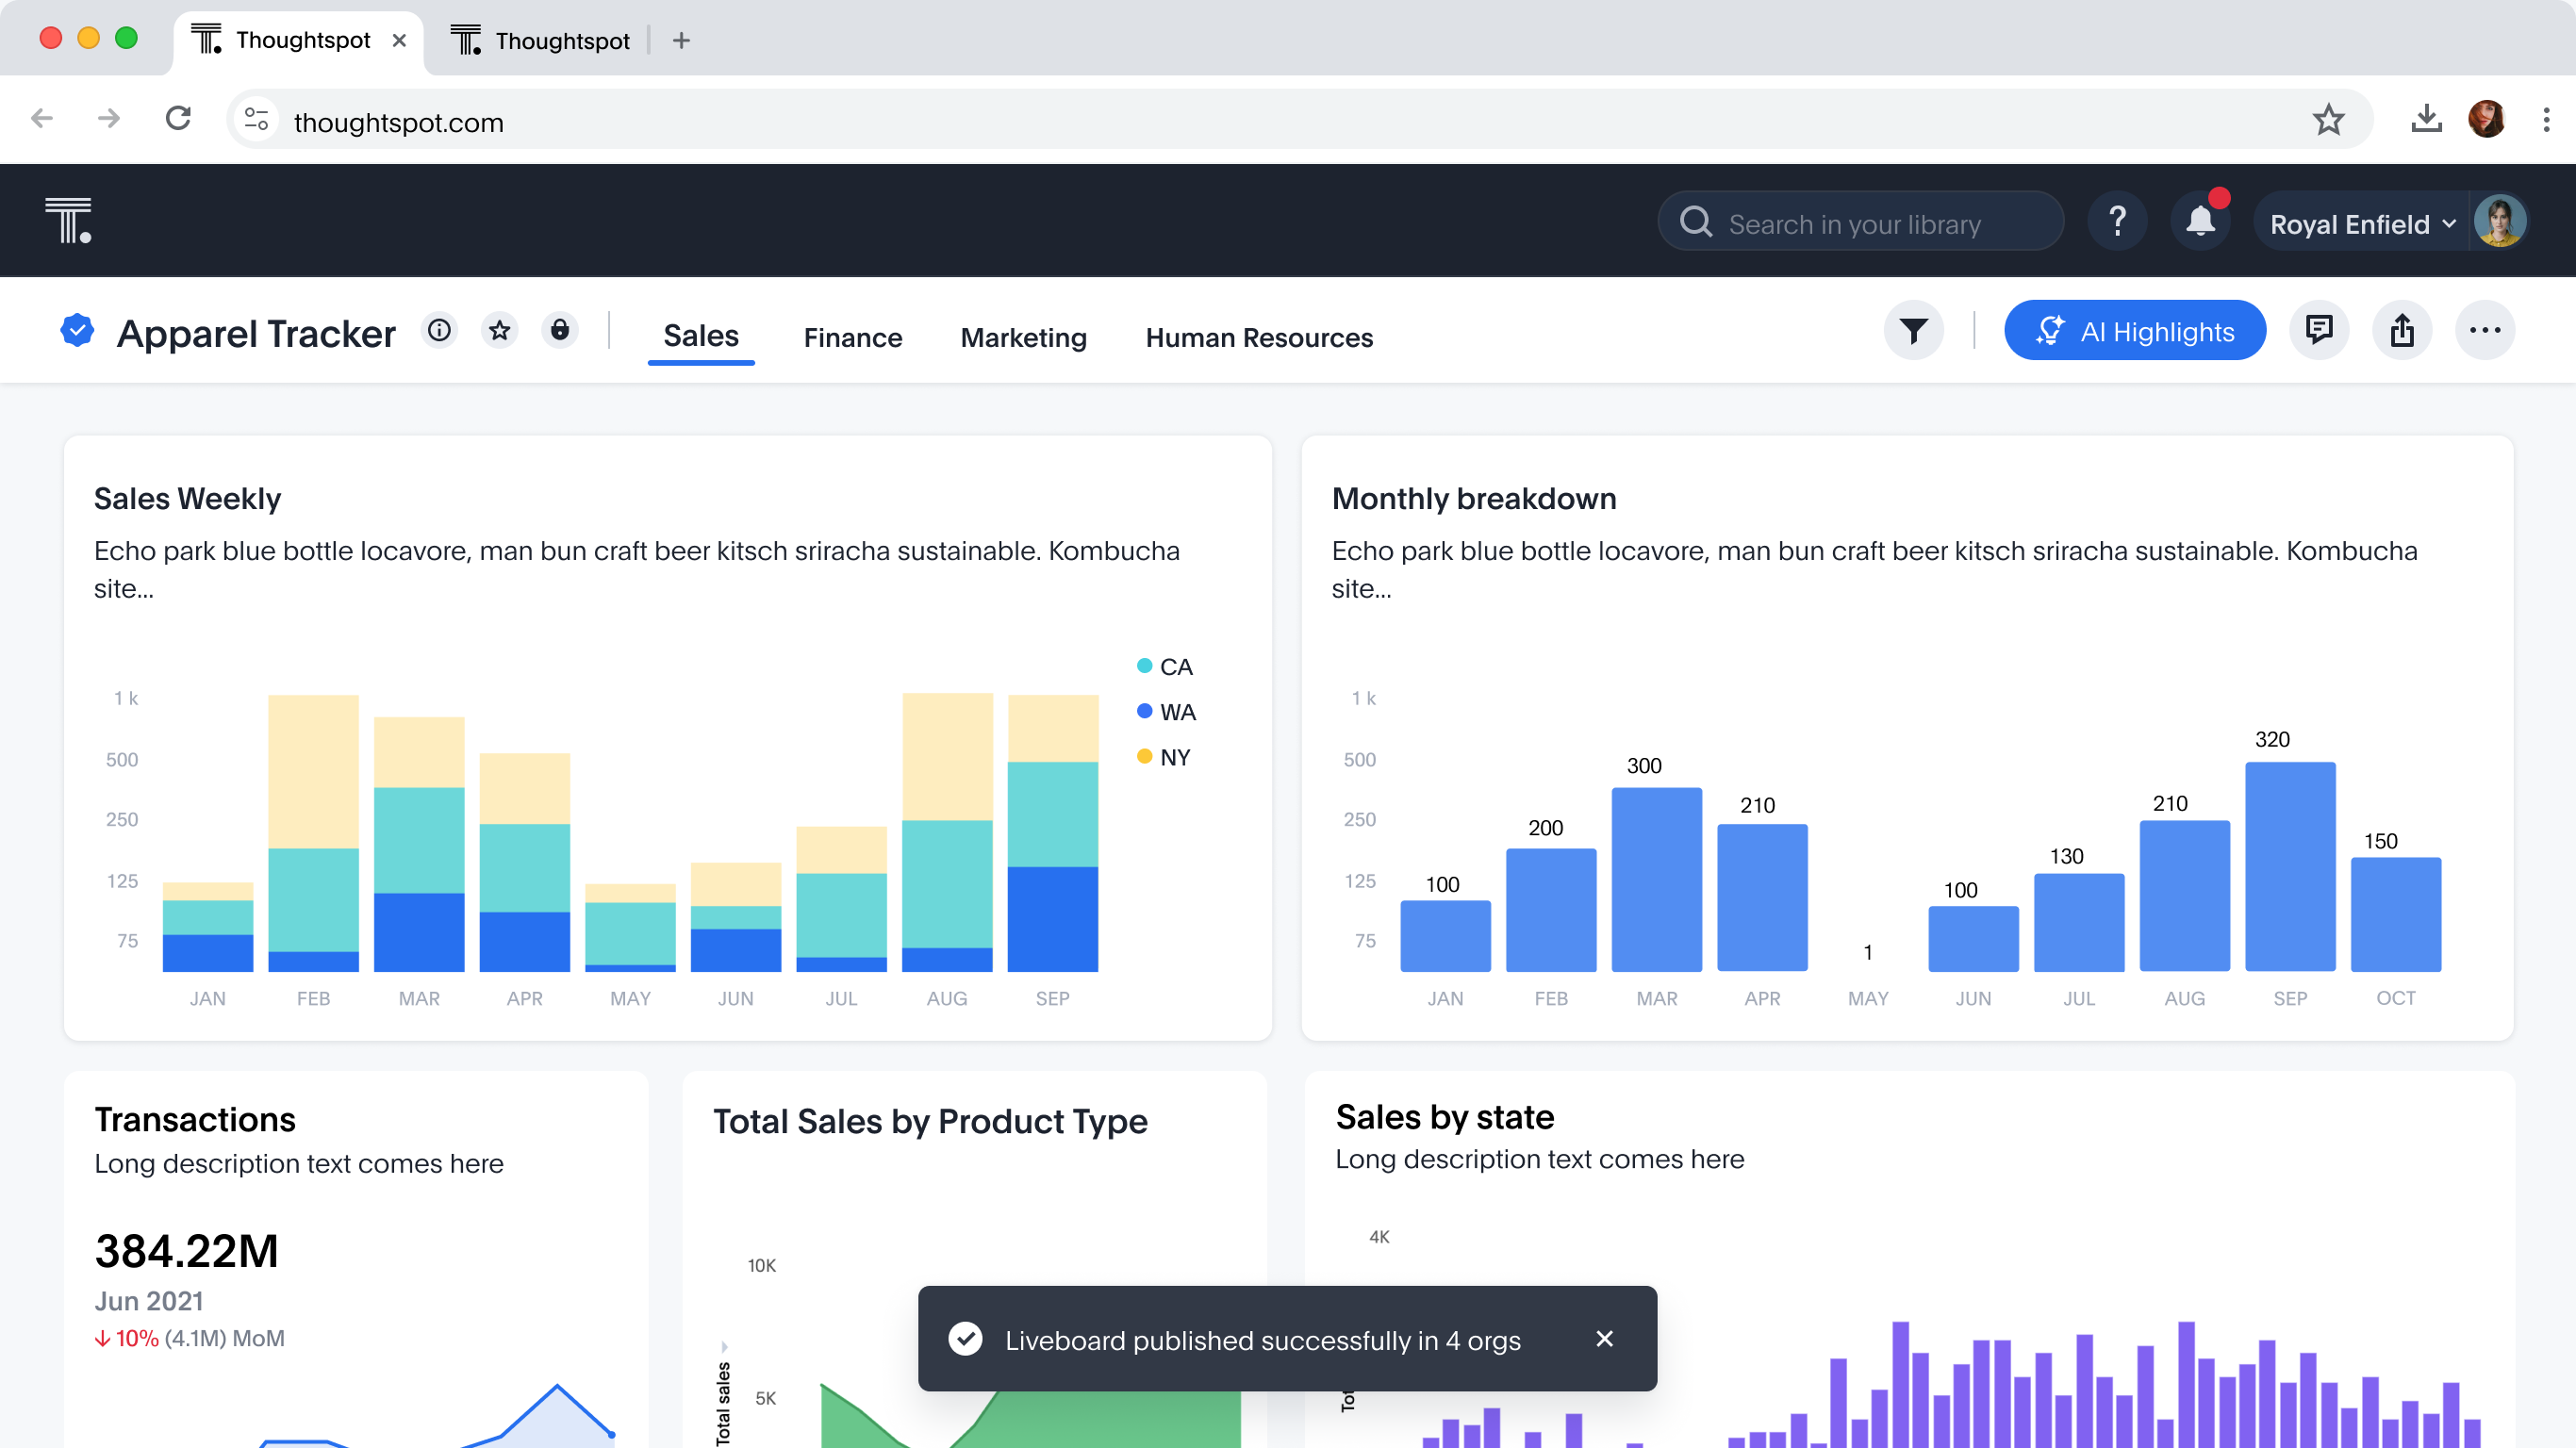Image resolution: width=2576 pixels, height=1448 pixels.
Task: Click the verified badge beside Apparel Tracker
Action: [77, 331]
